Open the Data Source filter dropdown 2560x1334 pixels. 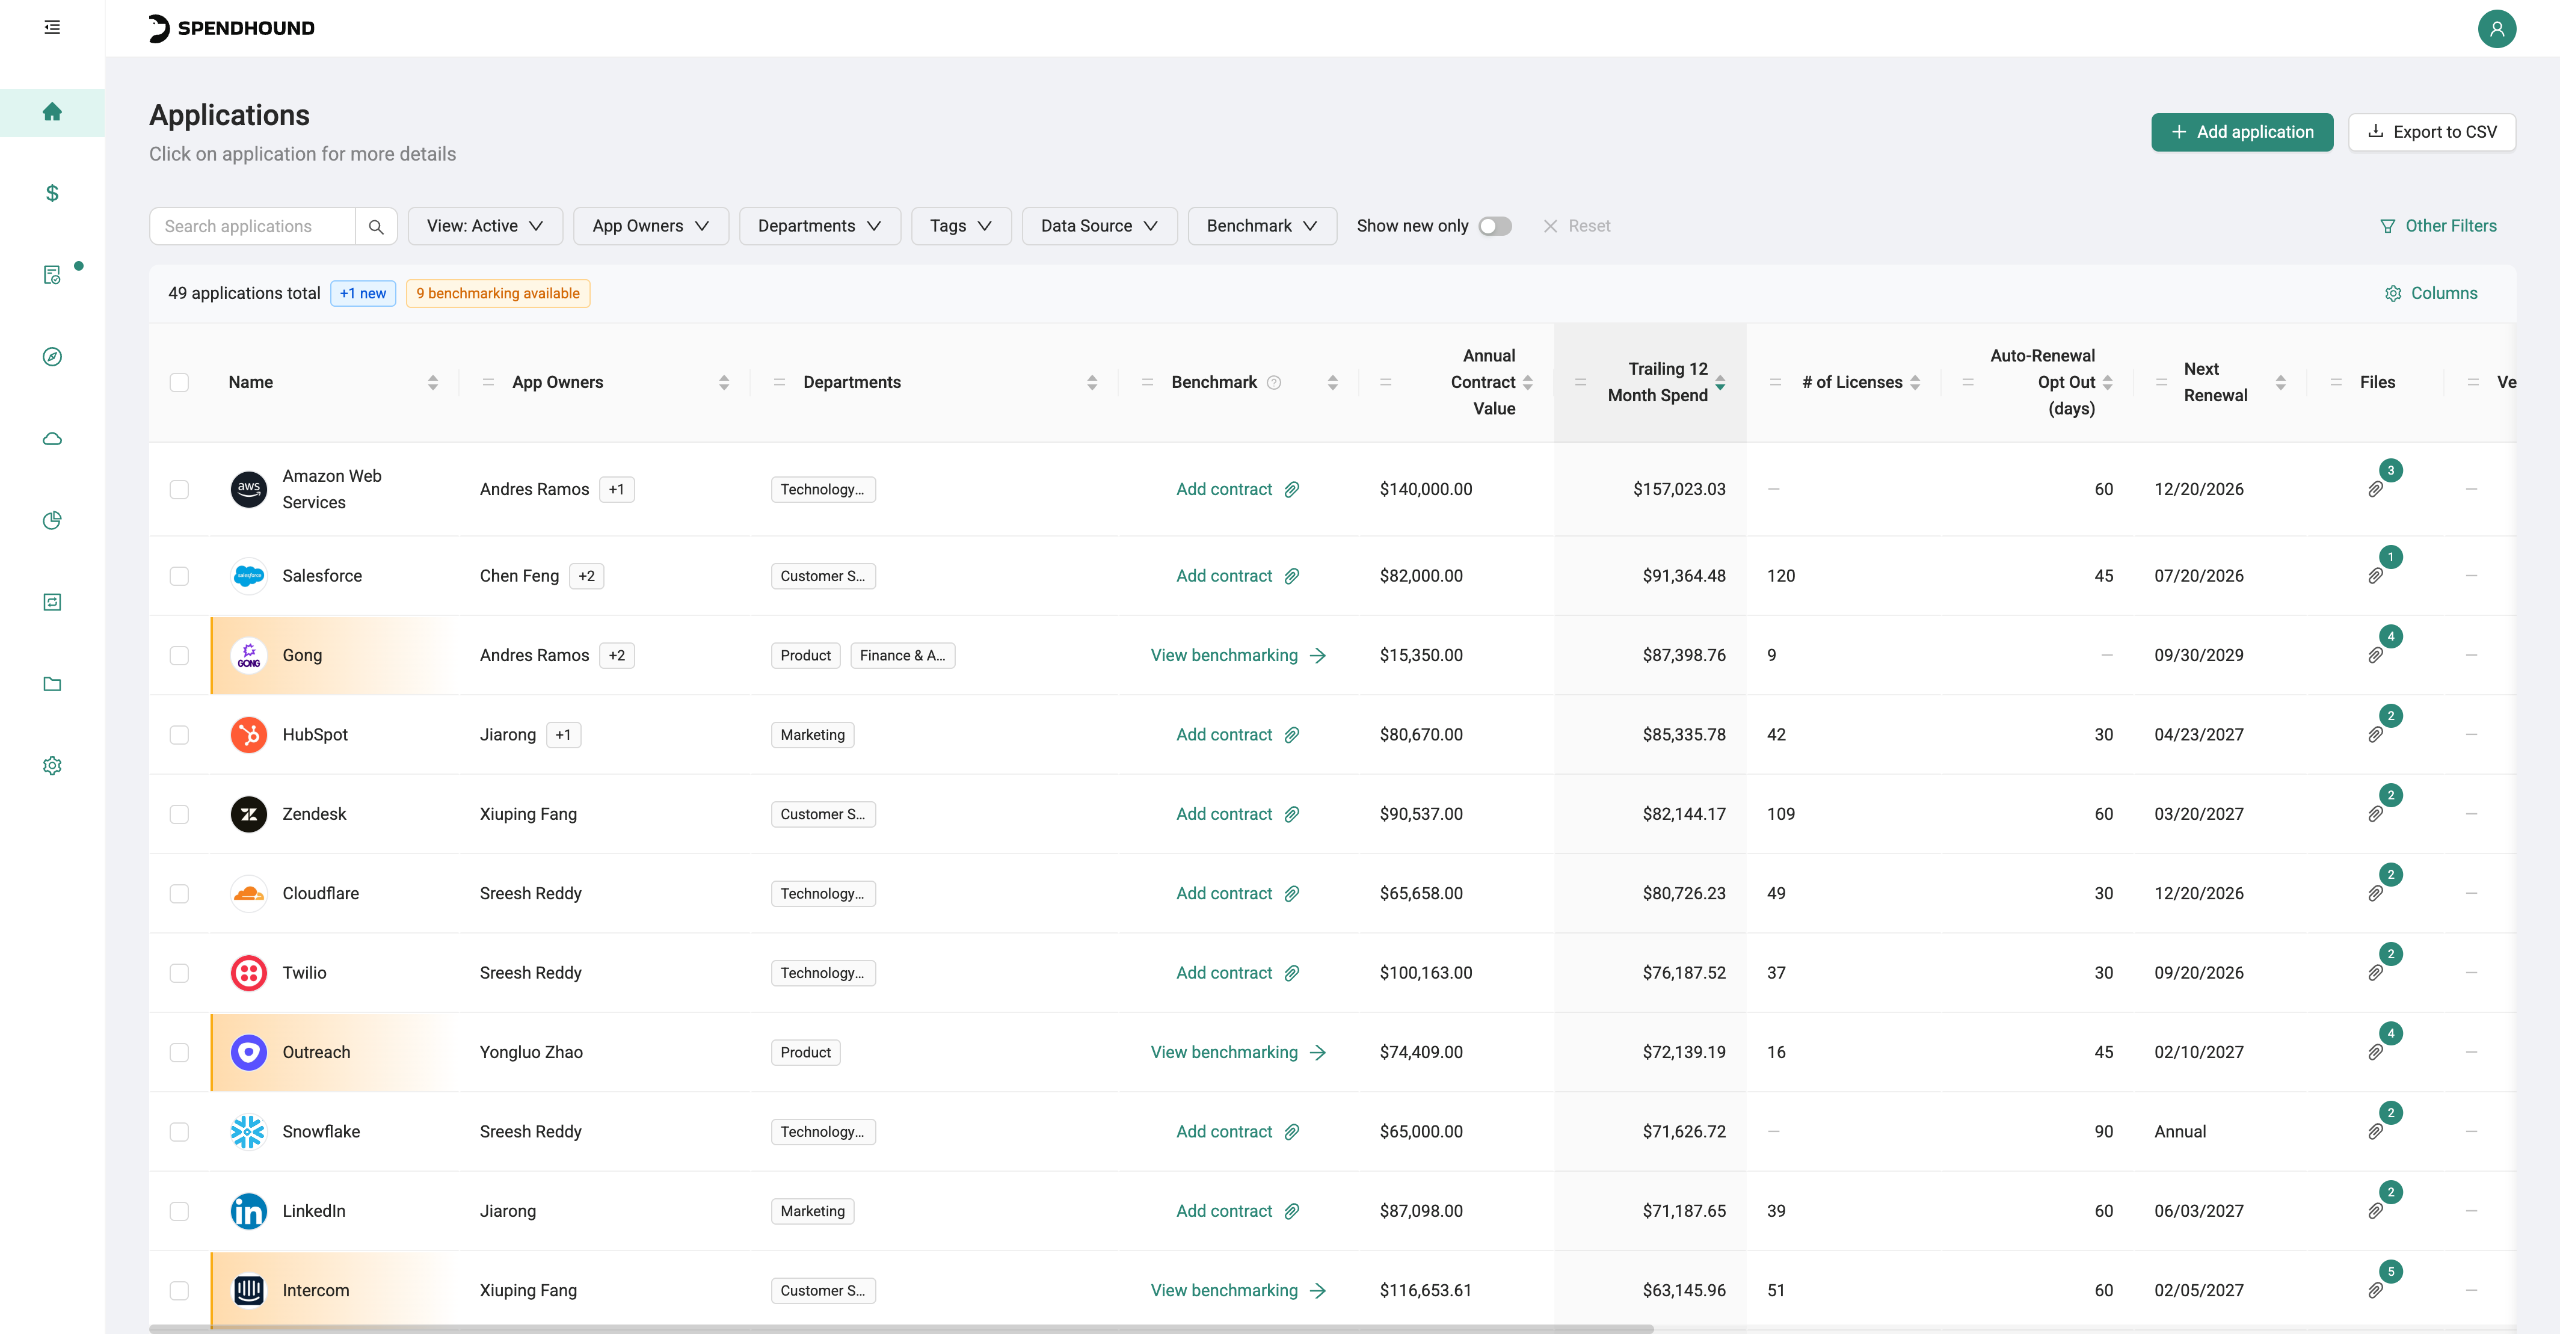(1100, 227)
